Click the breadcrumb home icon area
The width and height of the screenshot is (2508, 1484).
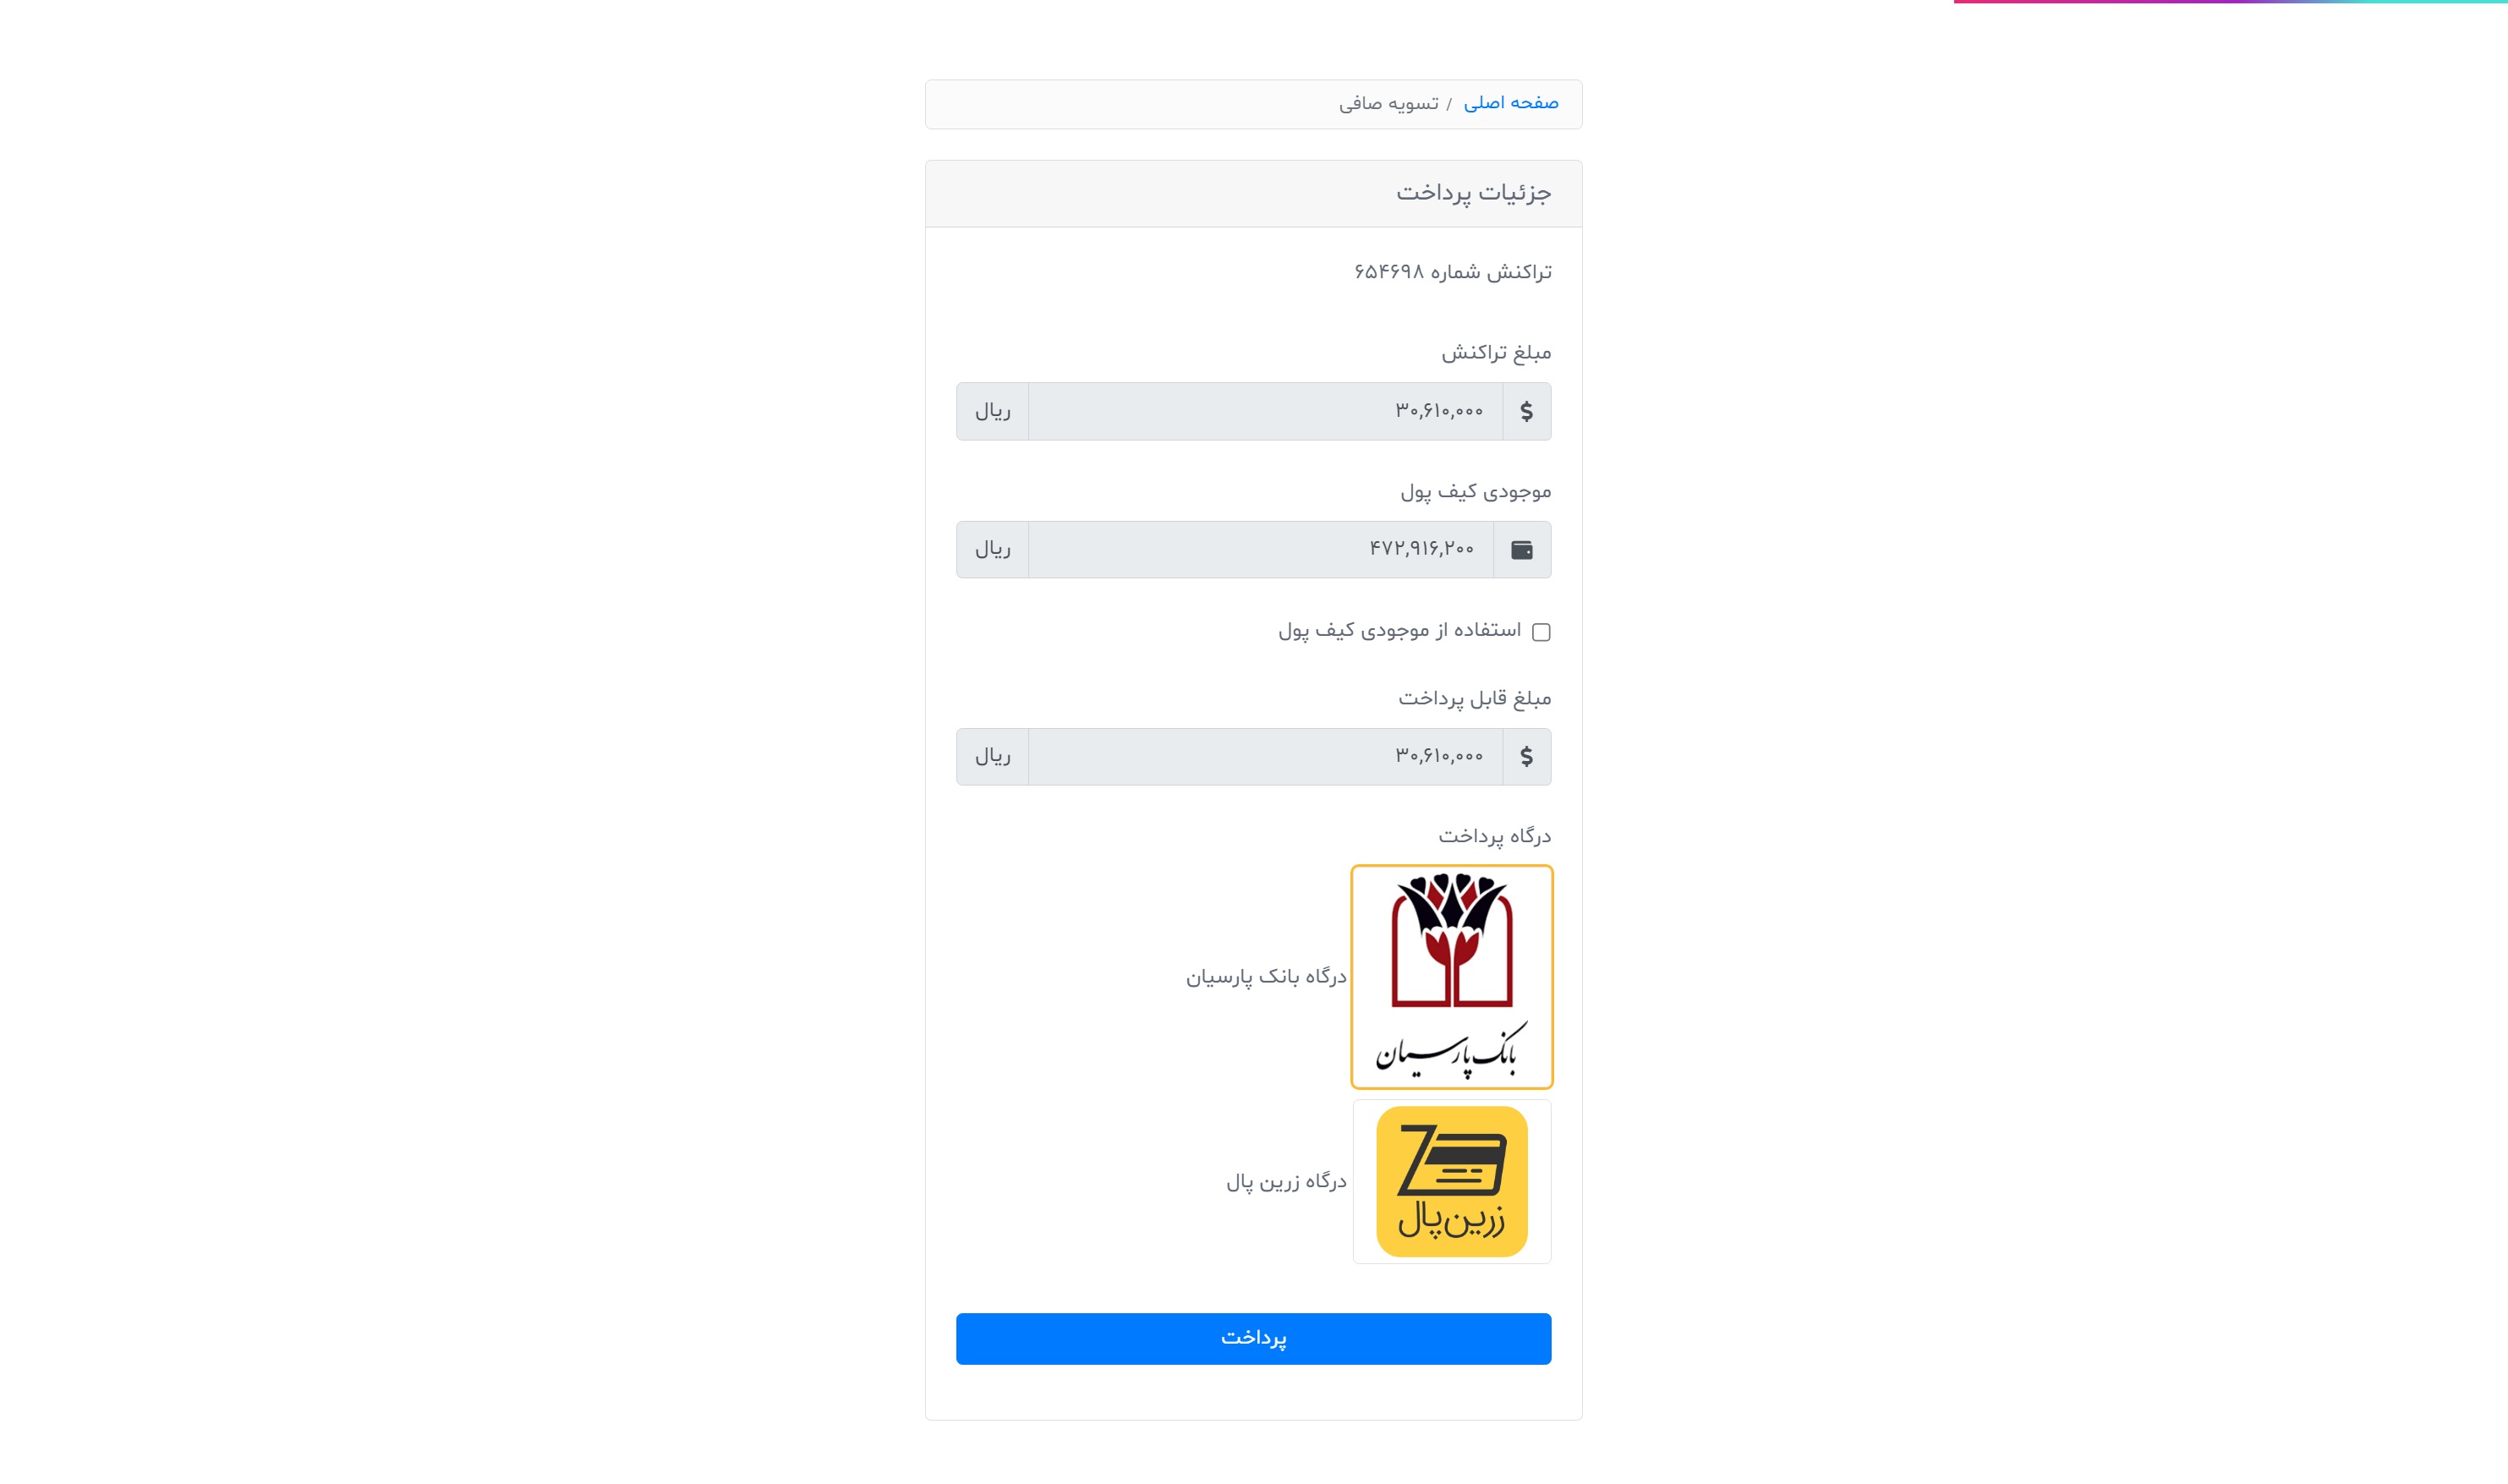tap(1510, 102)
